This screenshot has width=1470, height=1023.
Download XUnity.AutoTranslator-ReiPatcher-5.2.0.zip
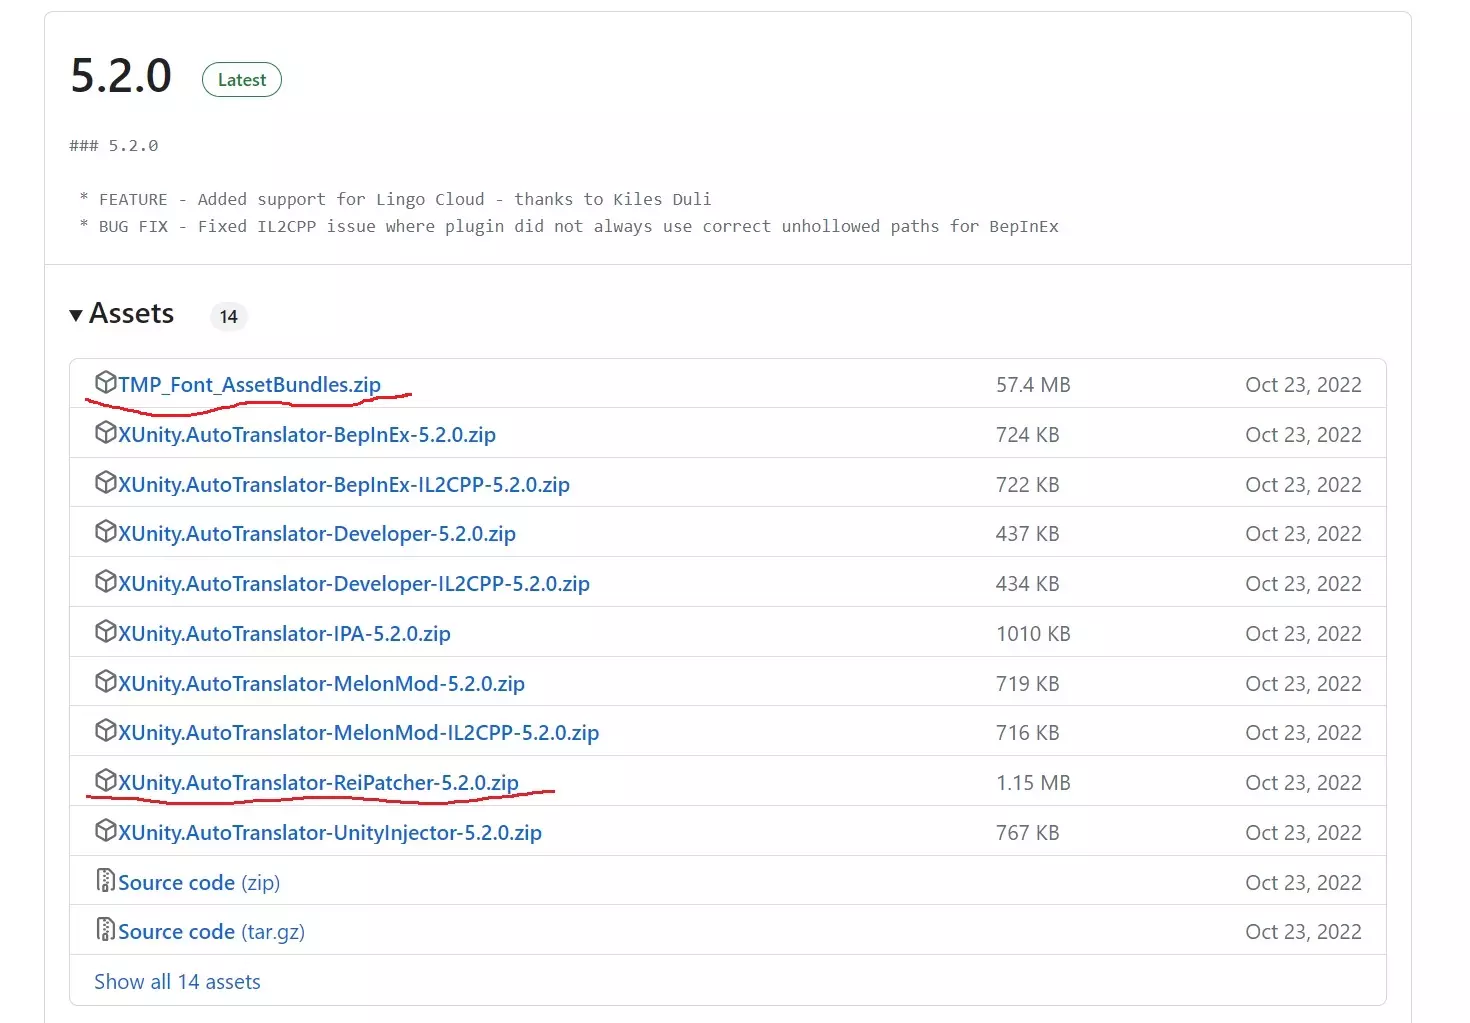pyautogui.click(x=318, y=783)
